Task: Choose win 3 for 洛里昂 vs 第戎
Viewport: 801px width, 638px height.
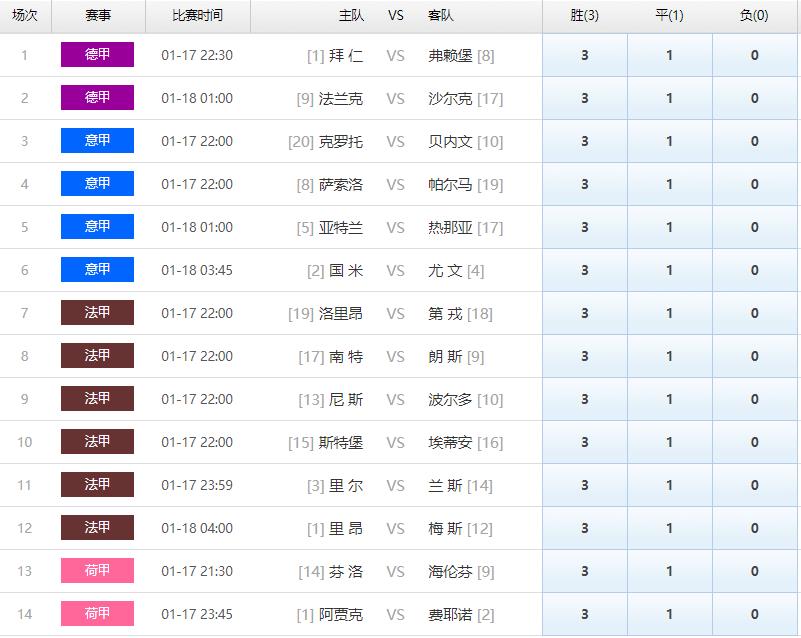Action: coord(585,313)
